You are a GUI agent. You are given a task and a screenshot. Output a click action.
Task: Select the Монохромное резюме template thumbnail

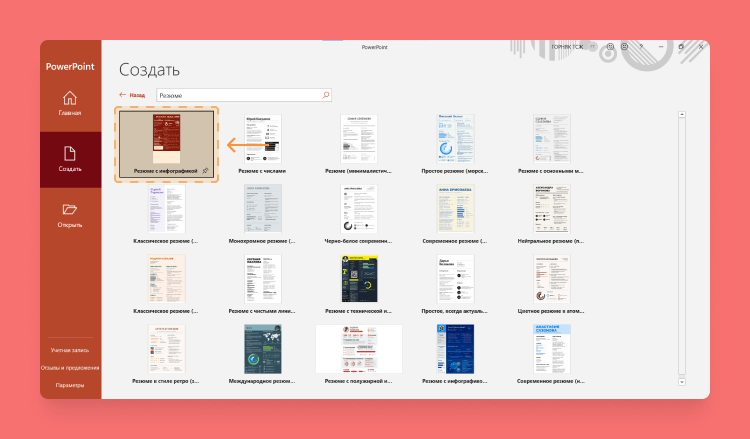[263, 209]
